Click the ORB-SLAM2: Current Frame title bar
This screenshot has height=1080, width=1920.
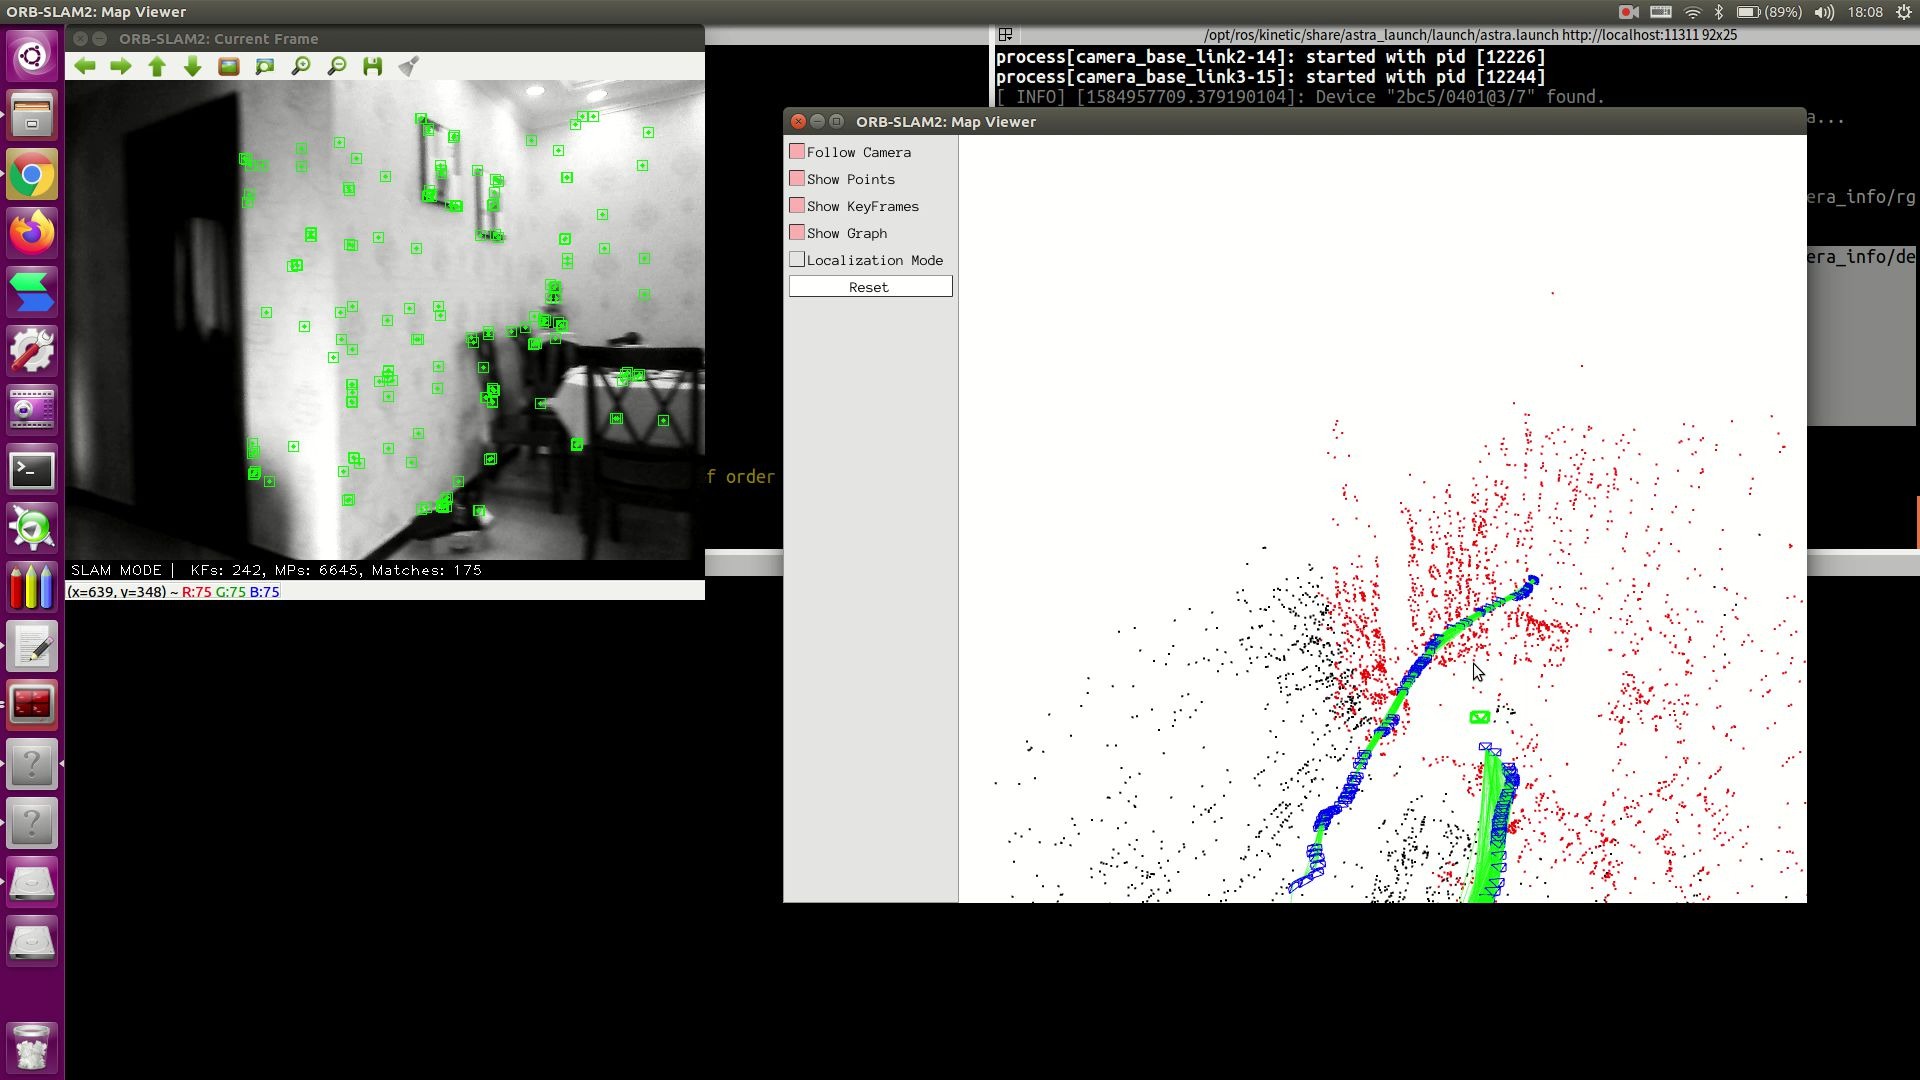tap(385, 39)
